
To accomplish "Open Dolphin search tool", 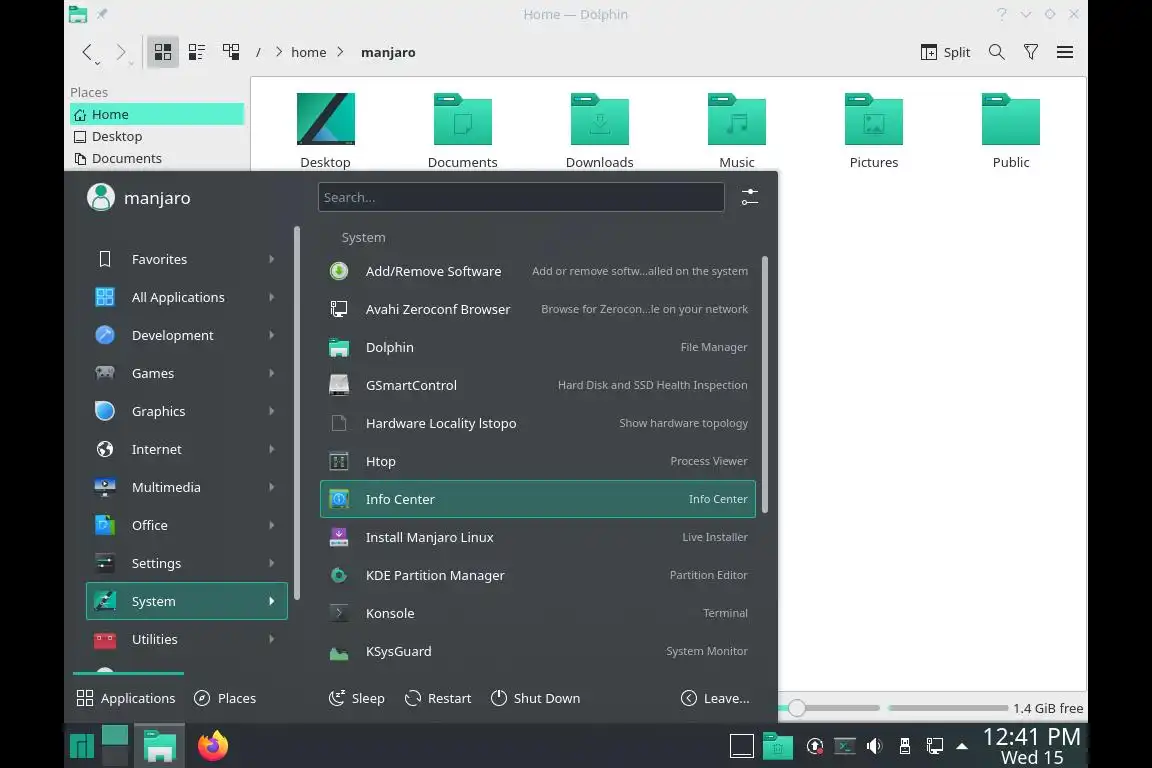I will 996,52.
